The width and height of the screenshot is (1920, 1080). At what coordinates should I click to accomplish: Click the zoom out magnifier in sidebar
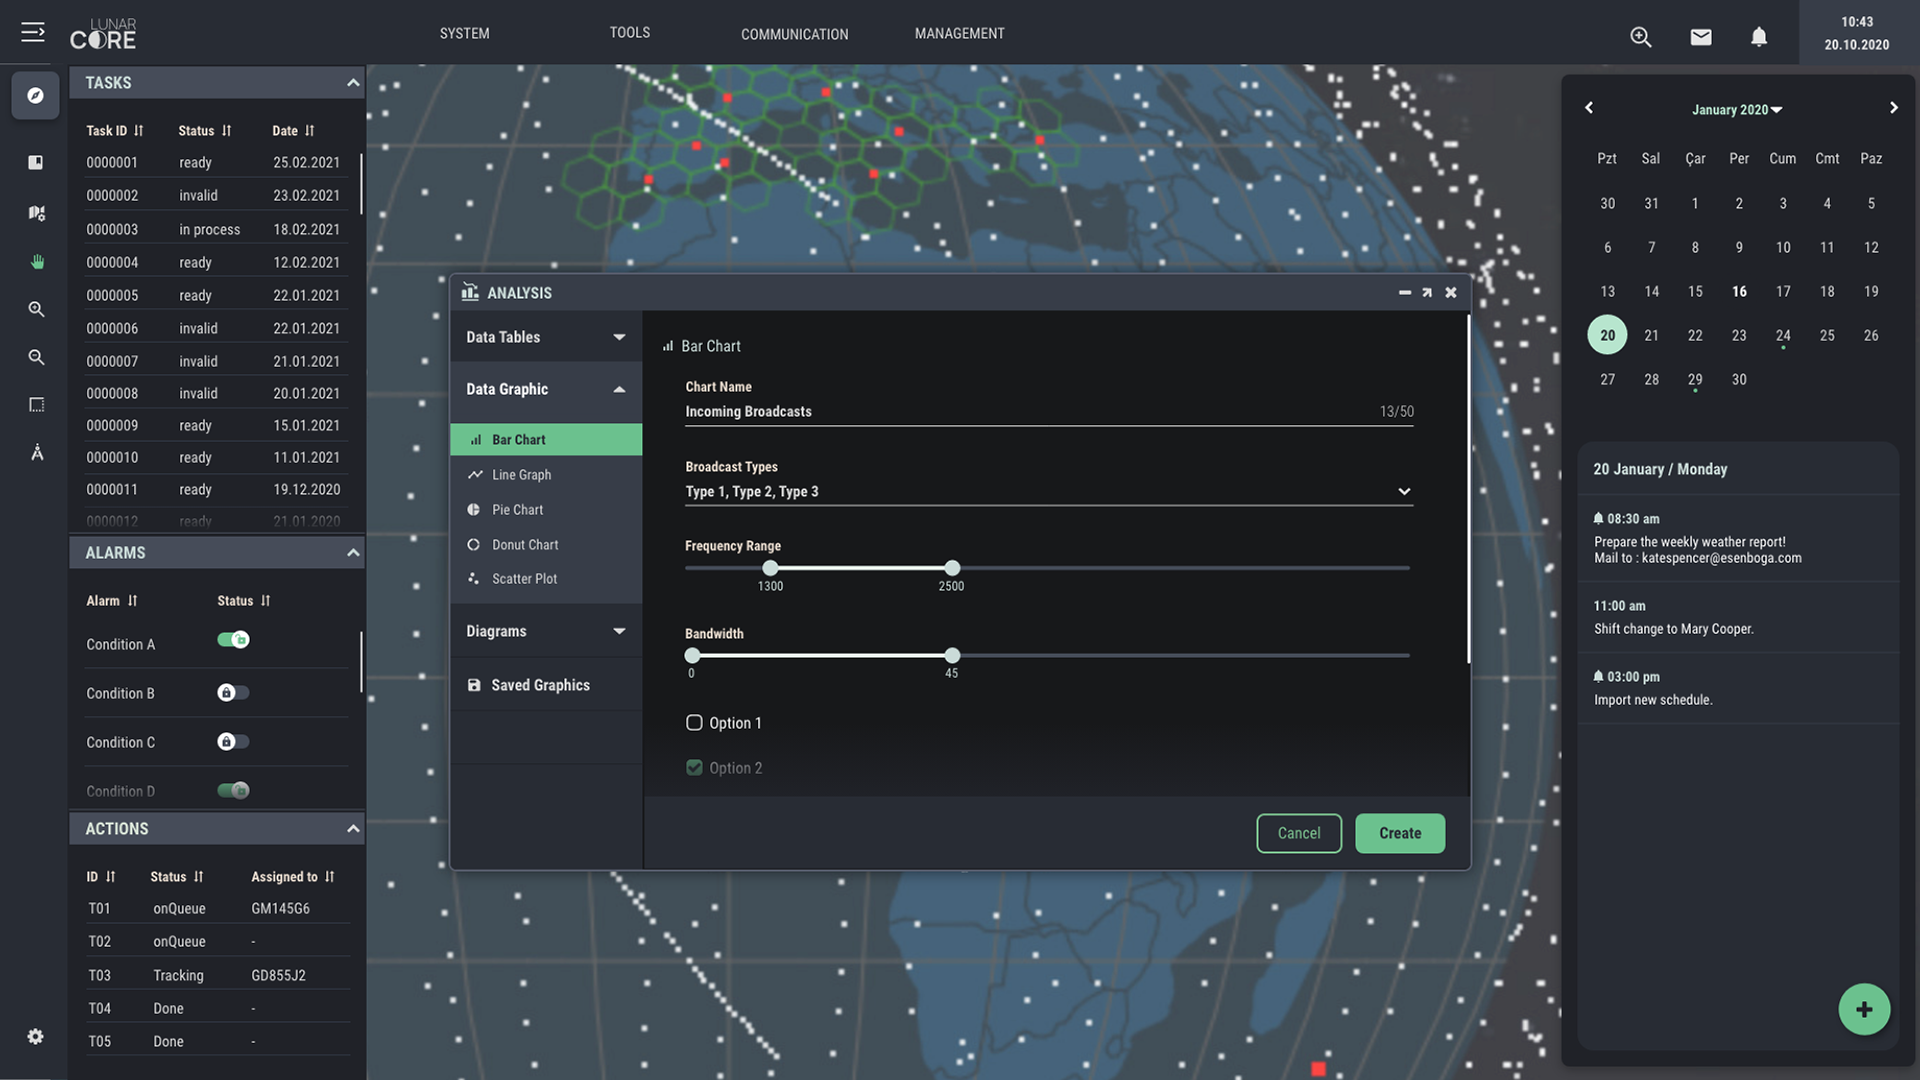tap(36, 357)
